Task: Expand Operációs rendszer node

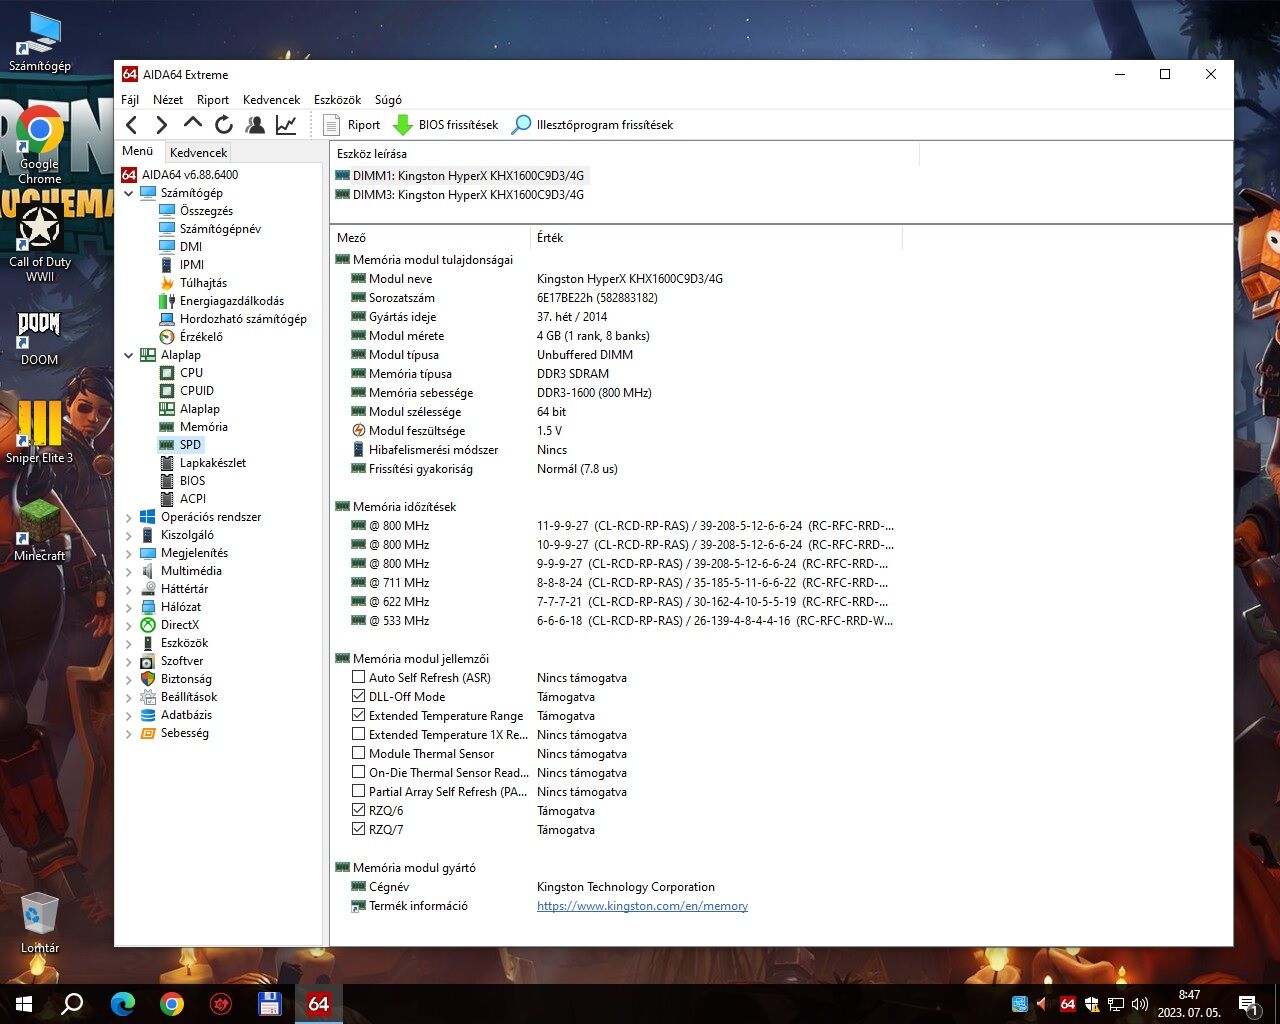Action: [x=128, y=518]
